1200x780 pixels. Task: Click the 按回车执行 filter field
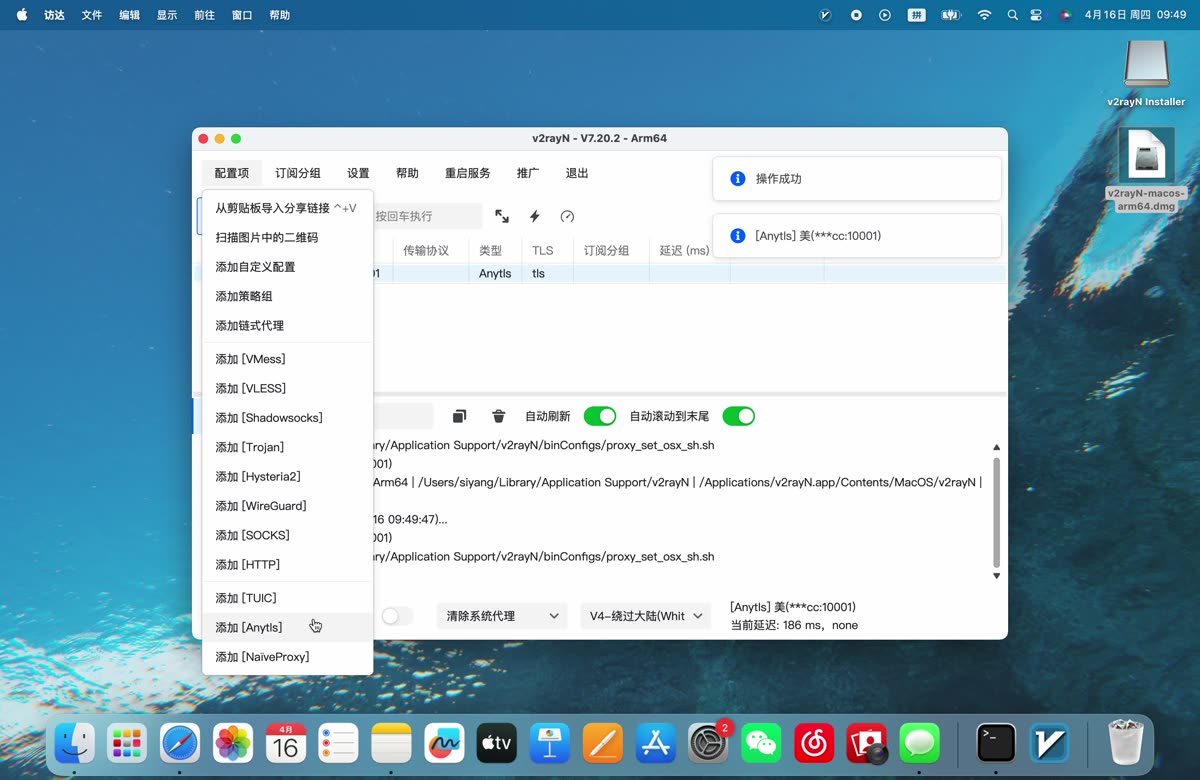(428, 216)
